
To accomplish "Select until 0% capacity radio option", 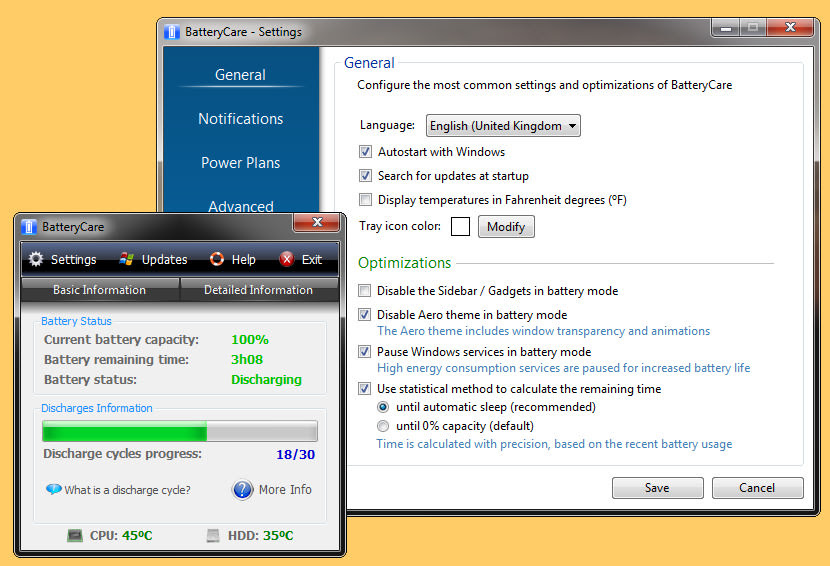I will coord(383,426).
